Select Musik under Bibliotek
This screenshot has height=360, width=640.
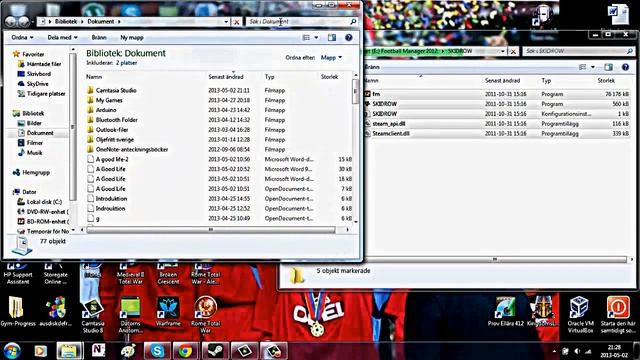pyautogui.click(x=34, y=153)
